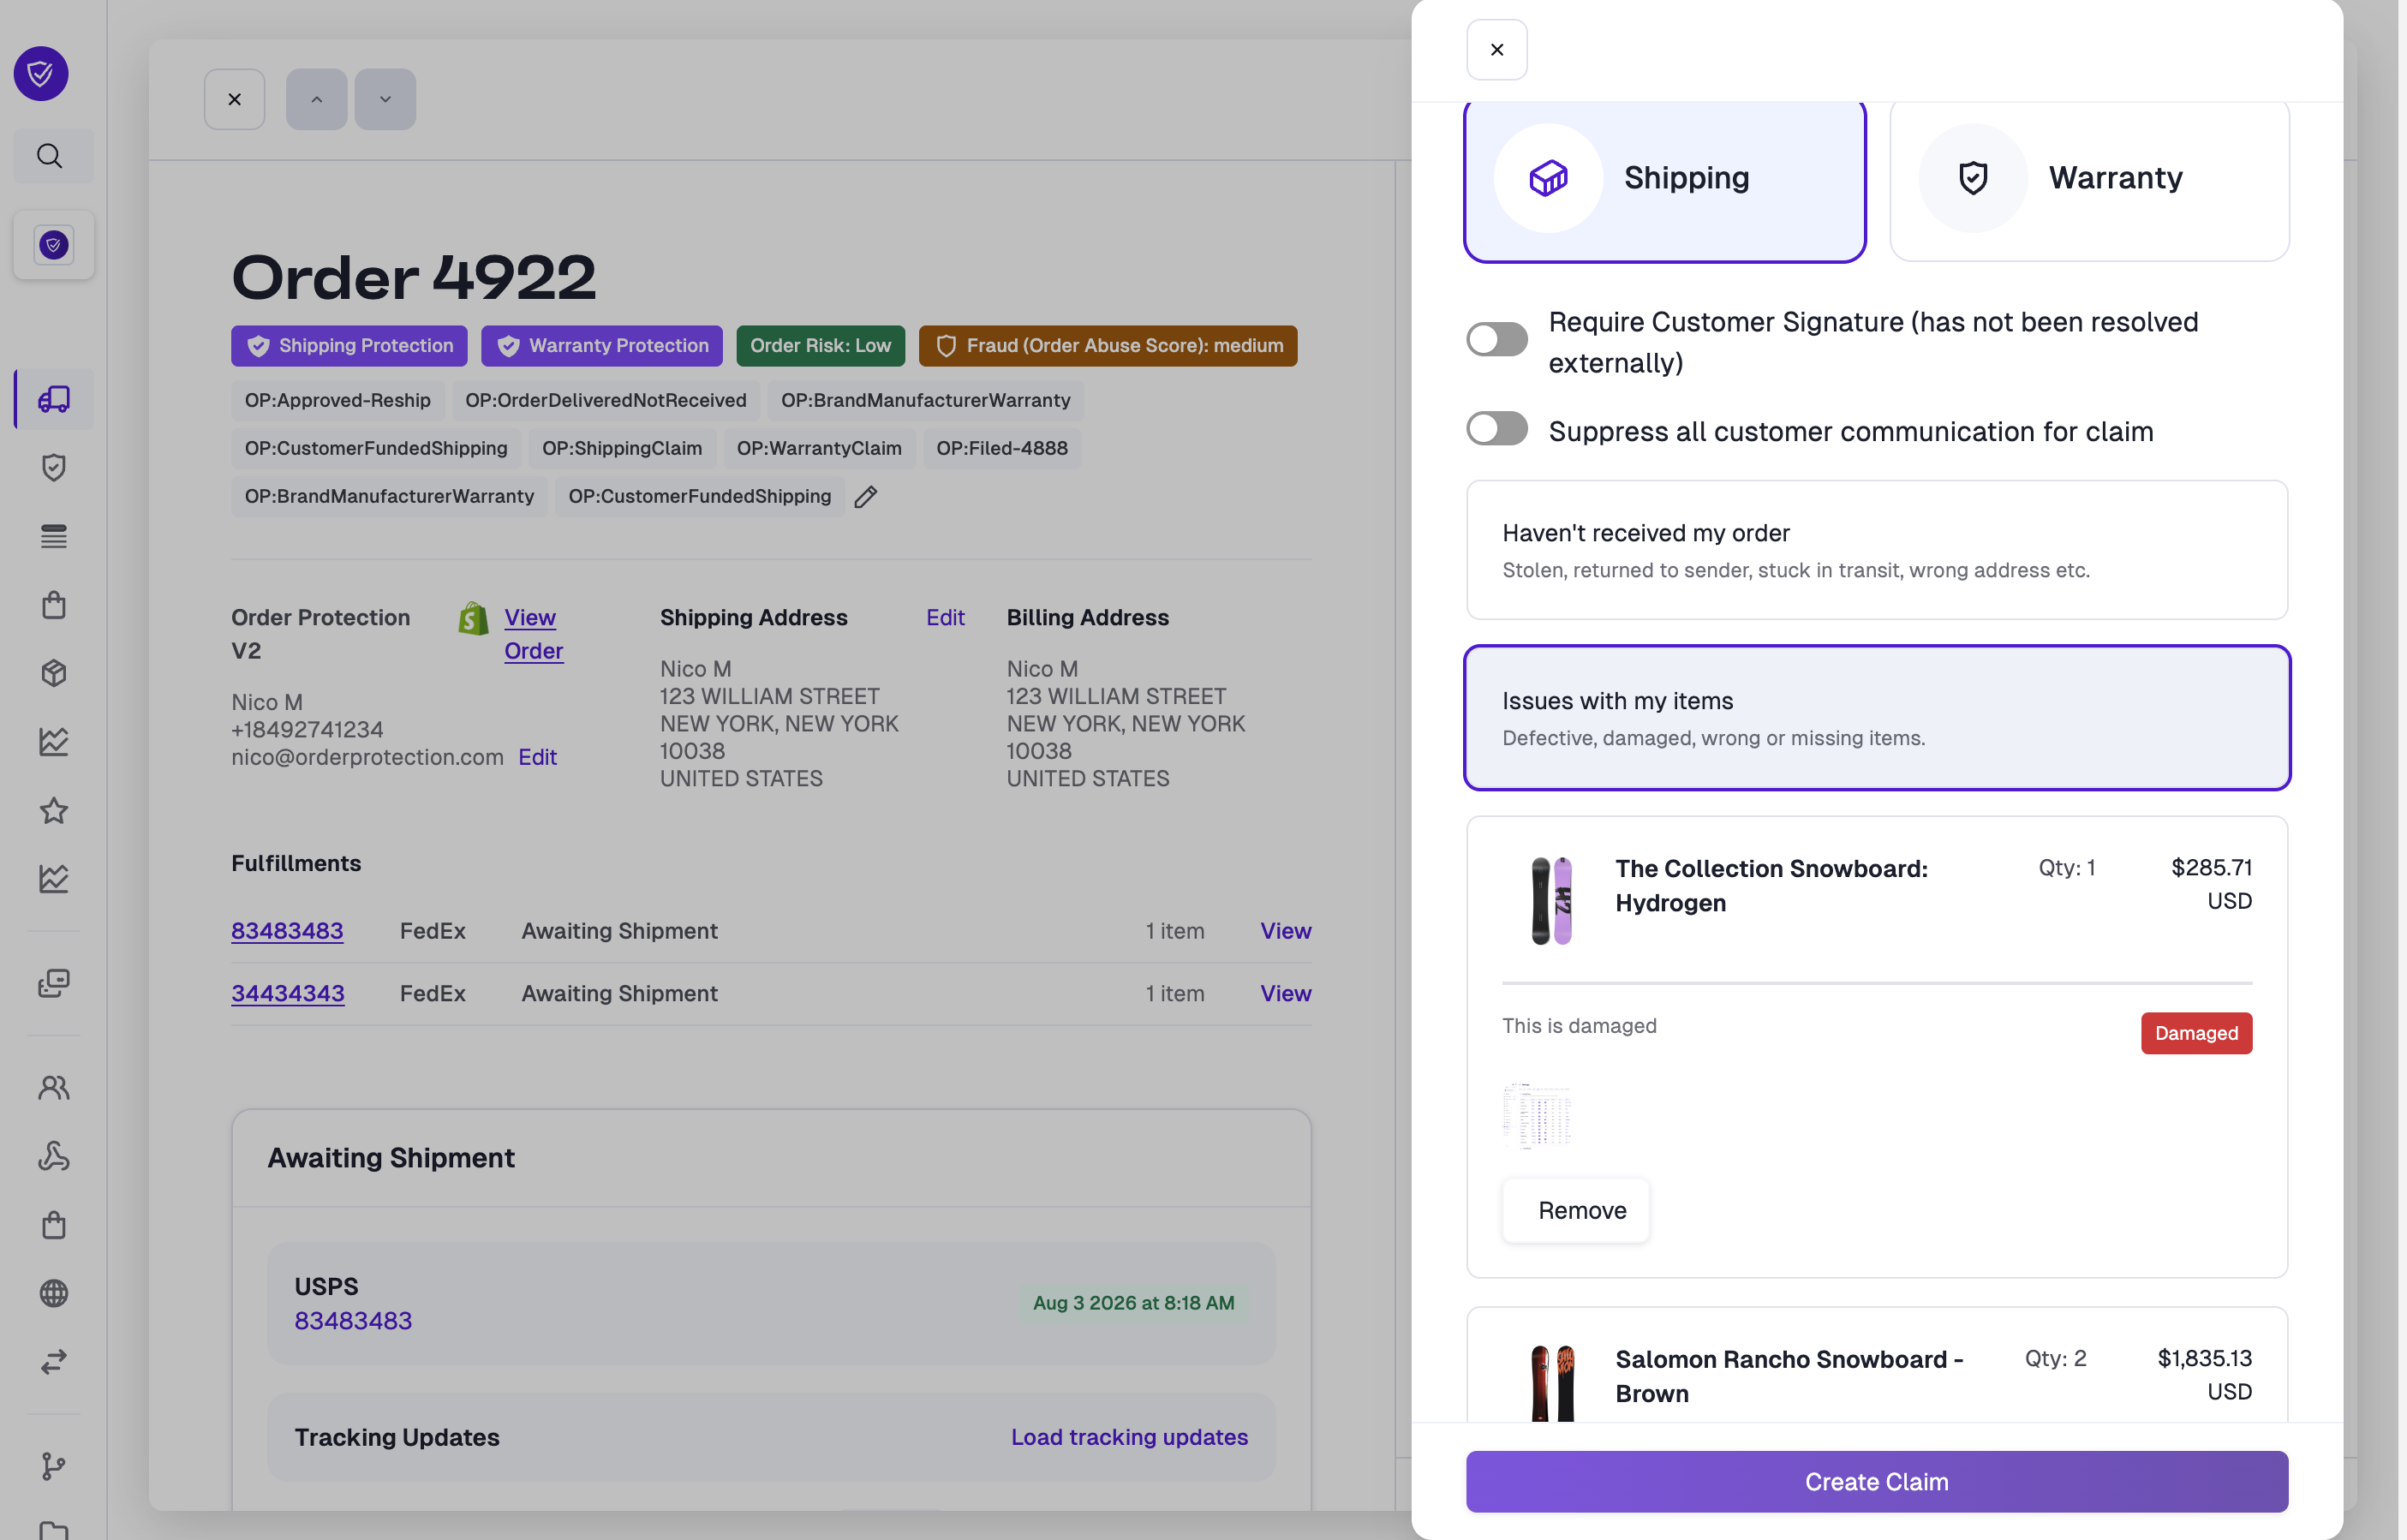Choose Haven't received my order option
Viewport: 2407px width, 1540px height.
click(x=1877, y=550)
